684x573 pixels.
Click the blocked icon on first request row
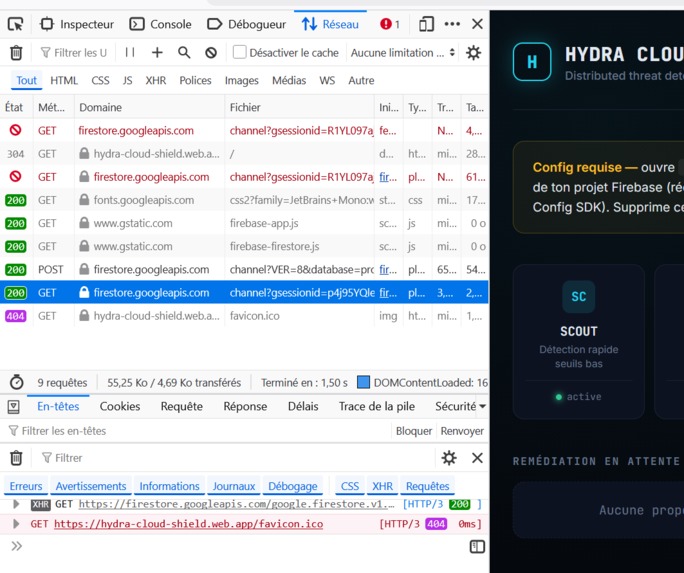click(16, 130)
